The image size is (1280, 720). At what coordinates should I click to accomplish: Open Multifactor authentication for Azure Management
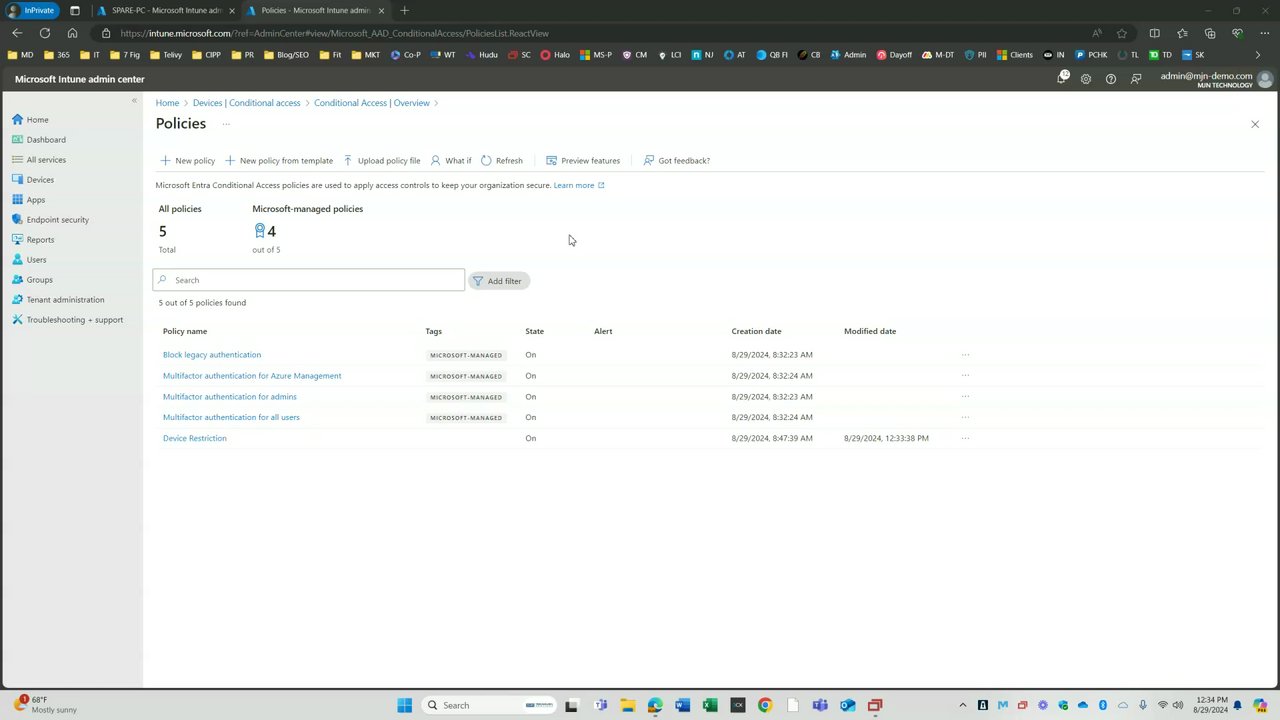click(252, 376)
